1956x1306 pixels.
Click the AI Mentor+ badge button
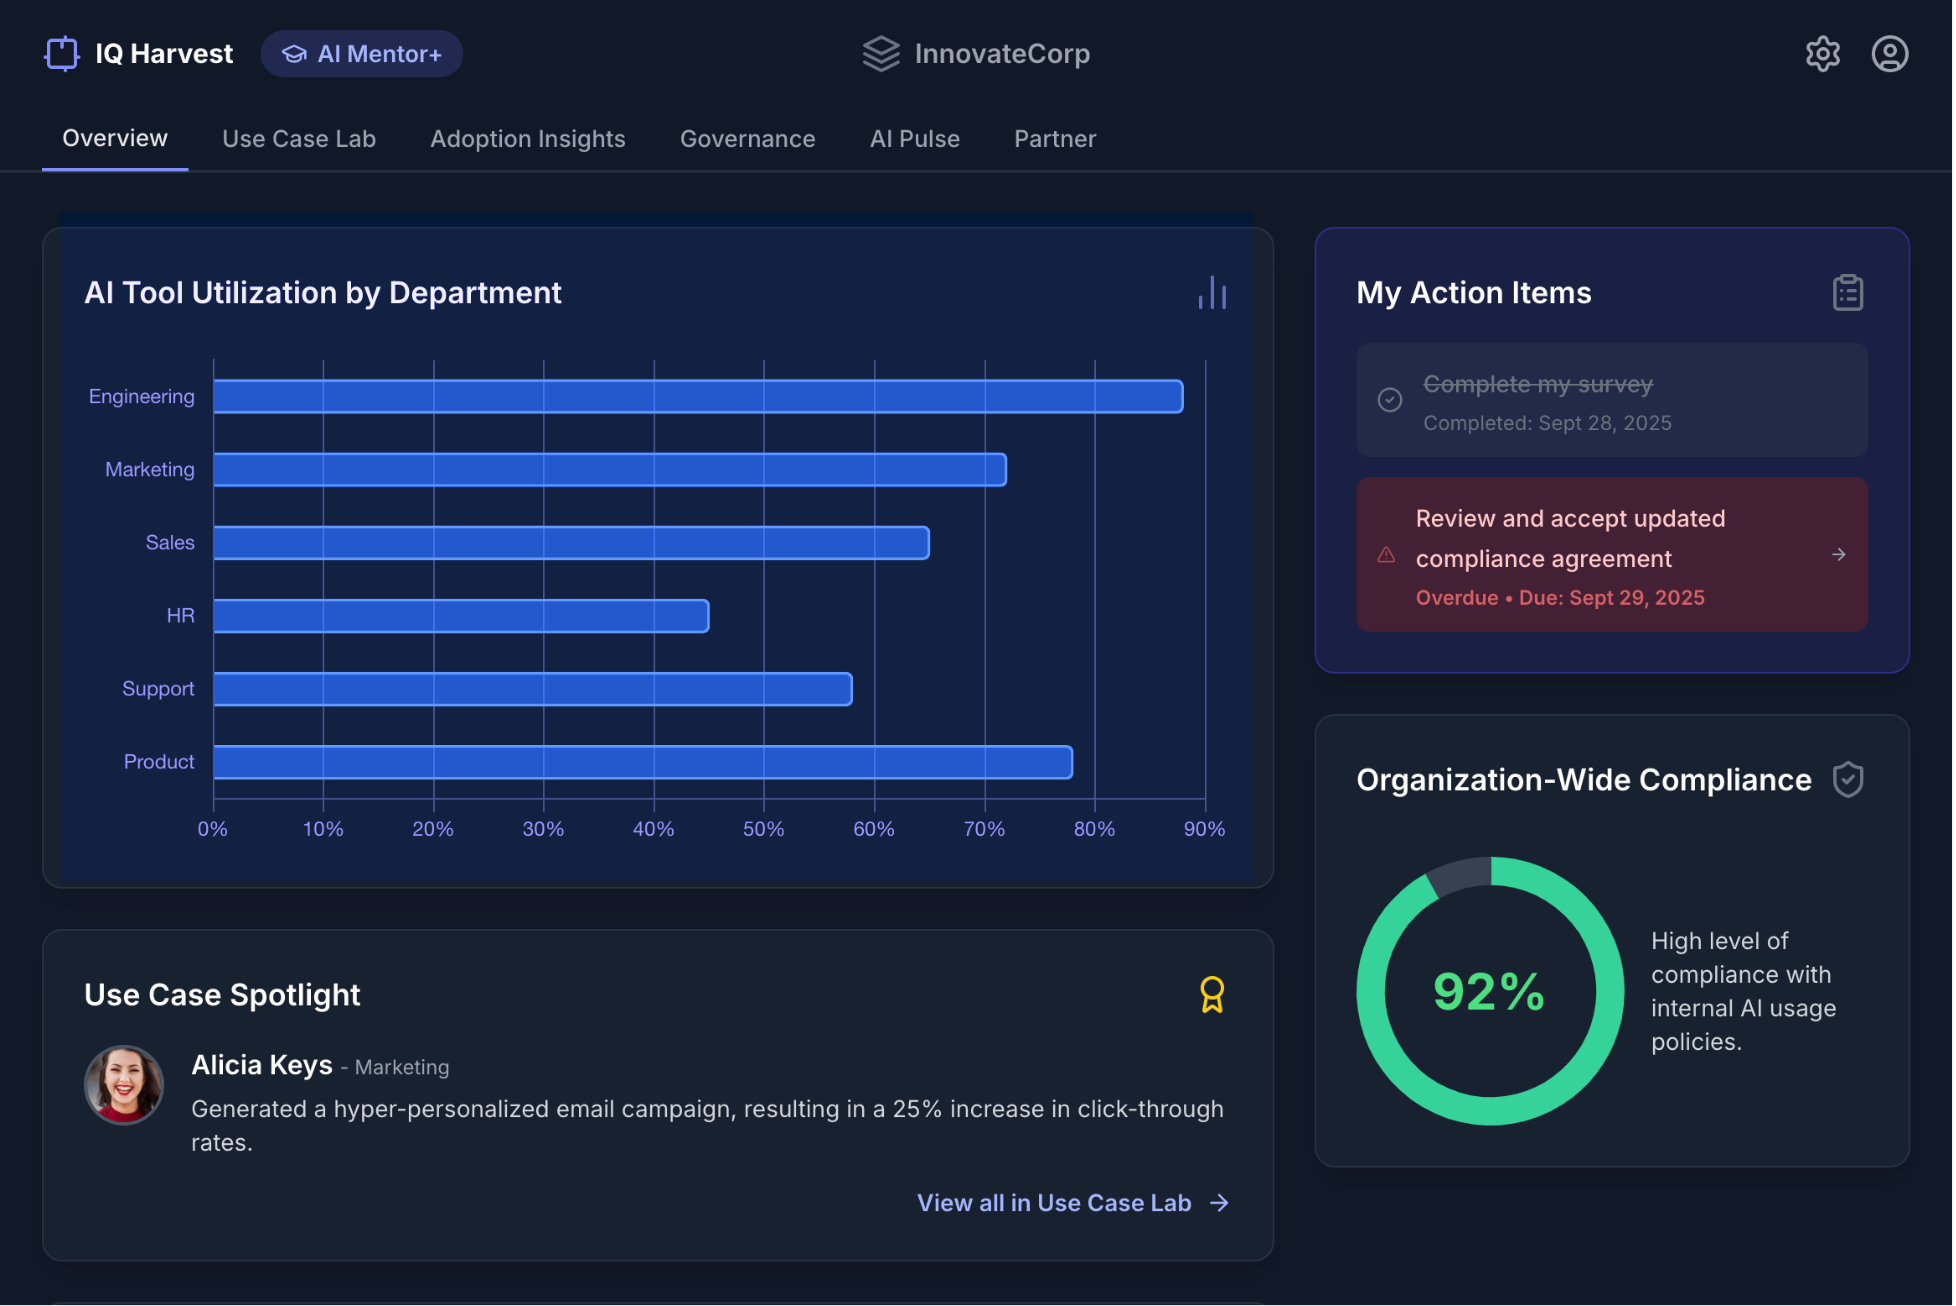(362, 54)
